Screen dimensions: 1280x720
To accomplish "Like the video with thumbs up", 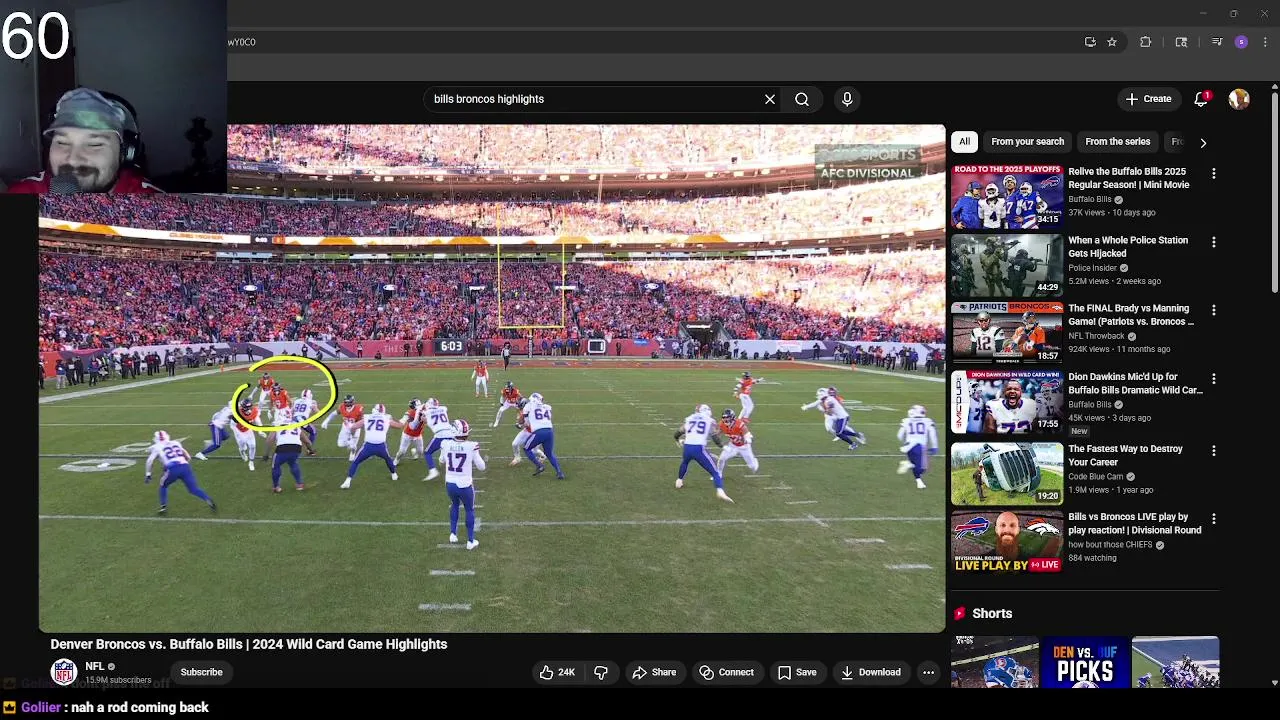I will click(557, 672).
